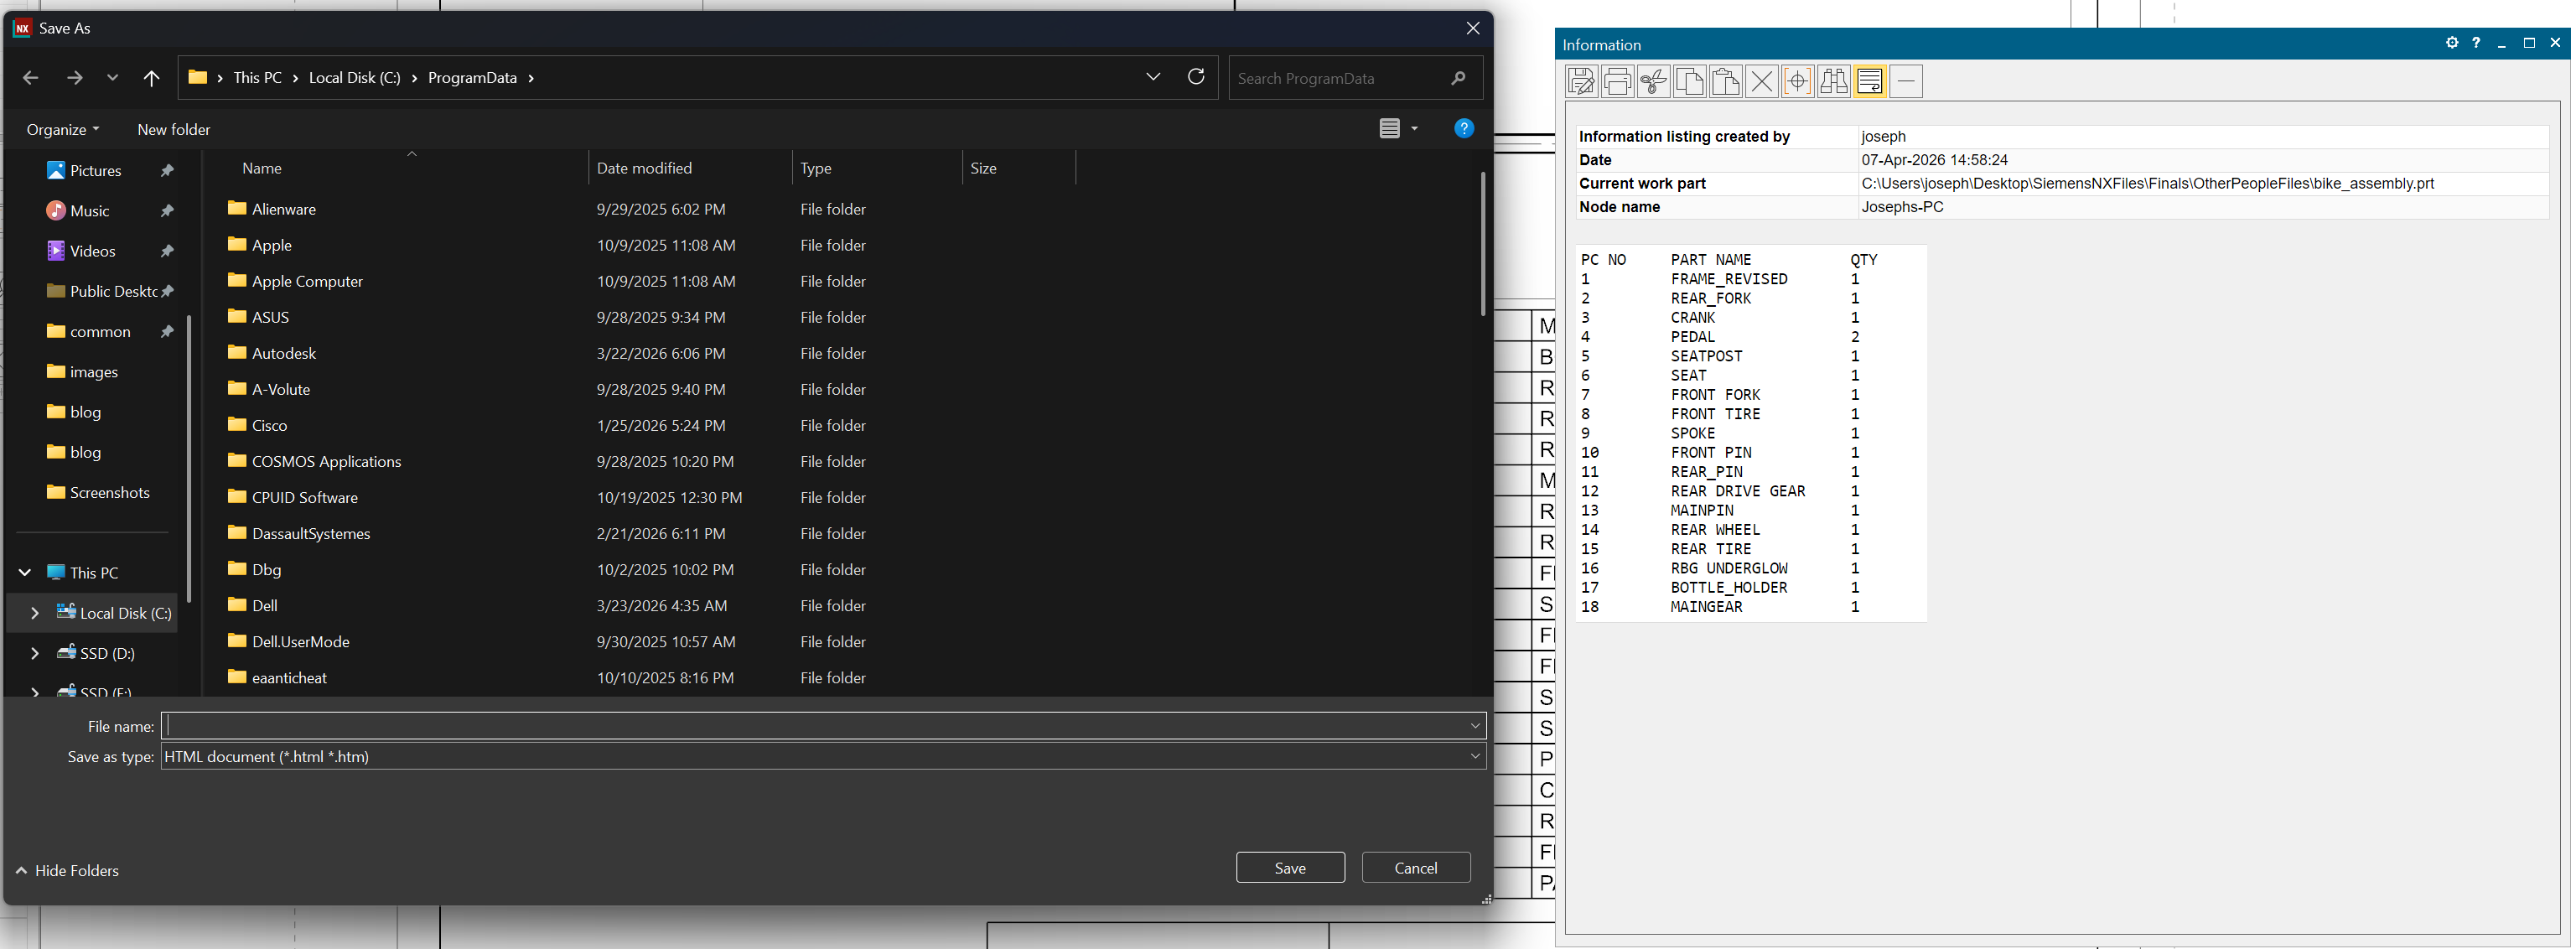This screenshot has height=949, width=2576.
Task: Click the file list vertical scrollbar
Action: (x=1482, y=244)
